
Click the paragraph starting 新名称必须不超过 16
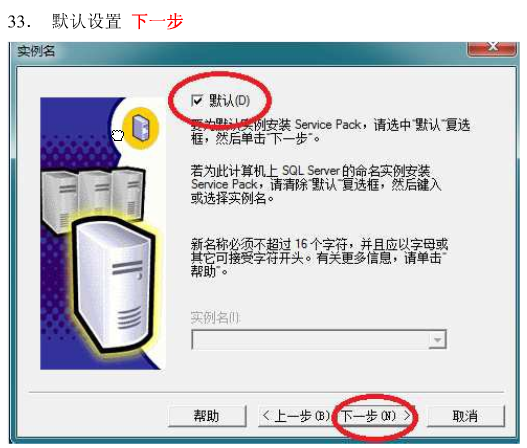click(x=319, y=257)
